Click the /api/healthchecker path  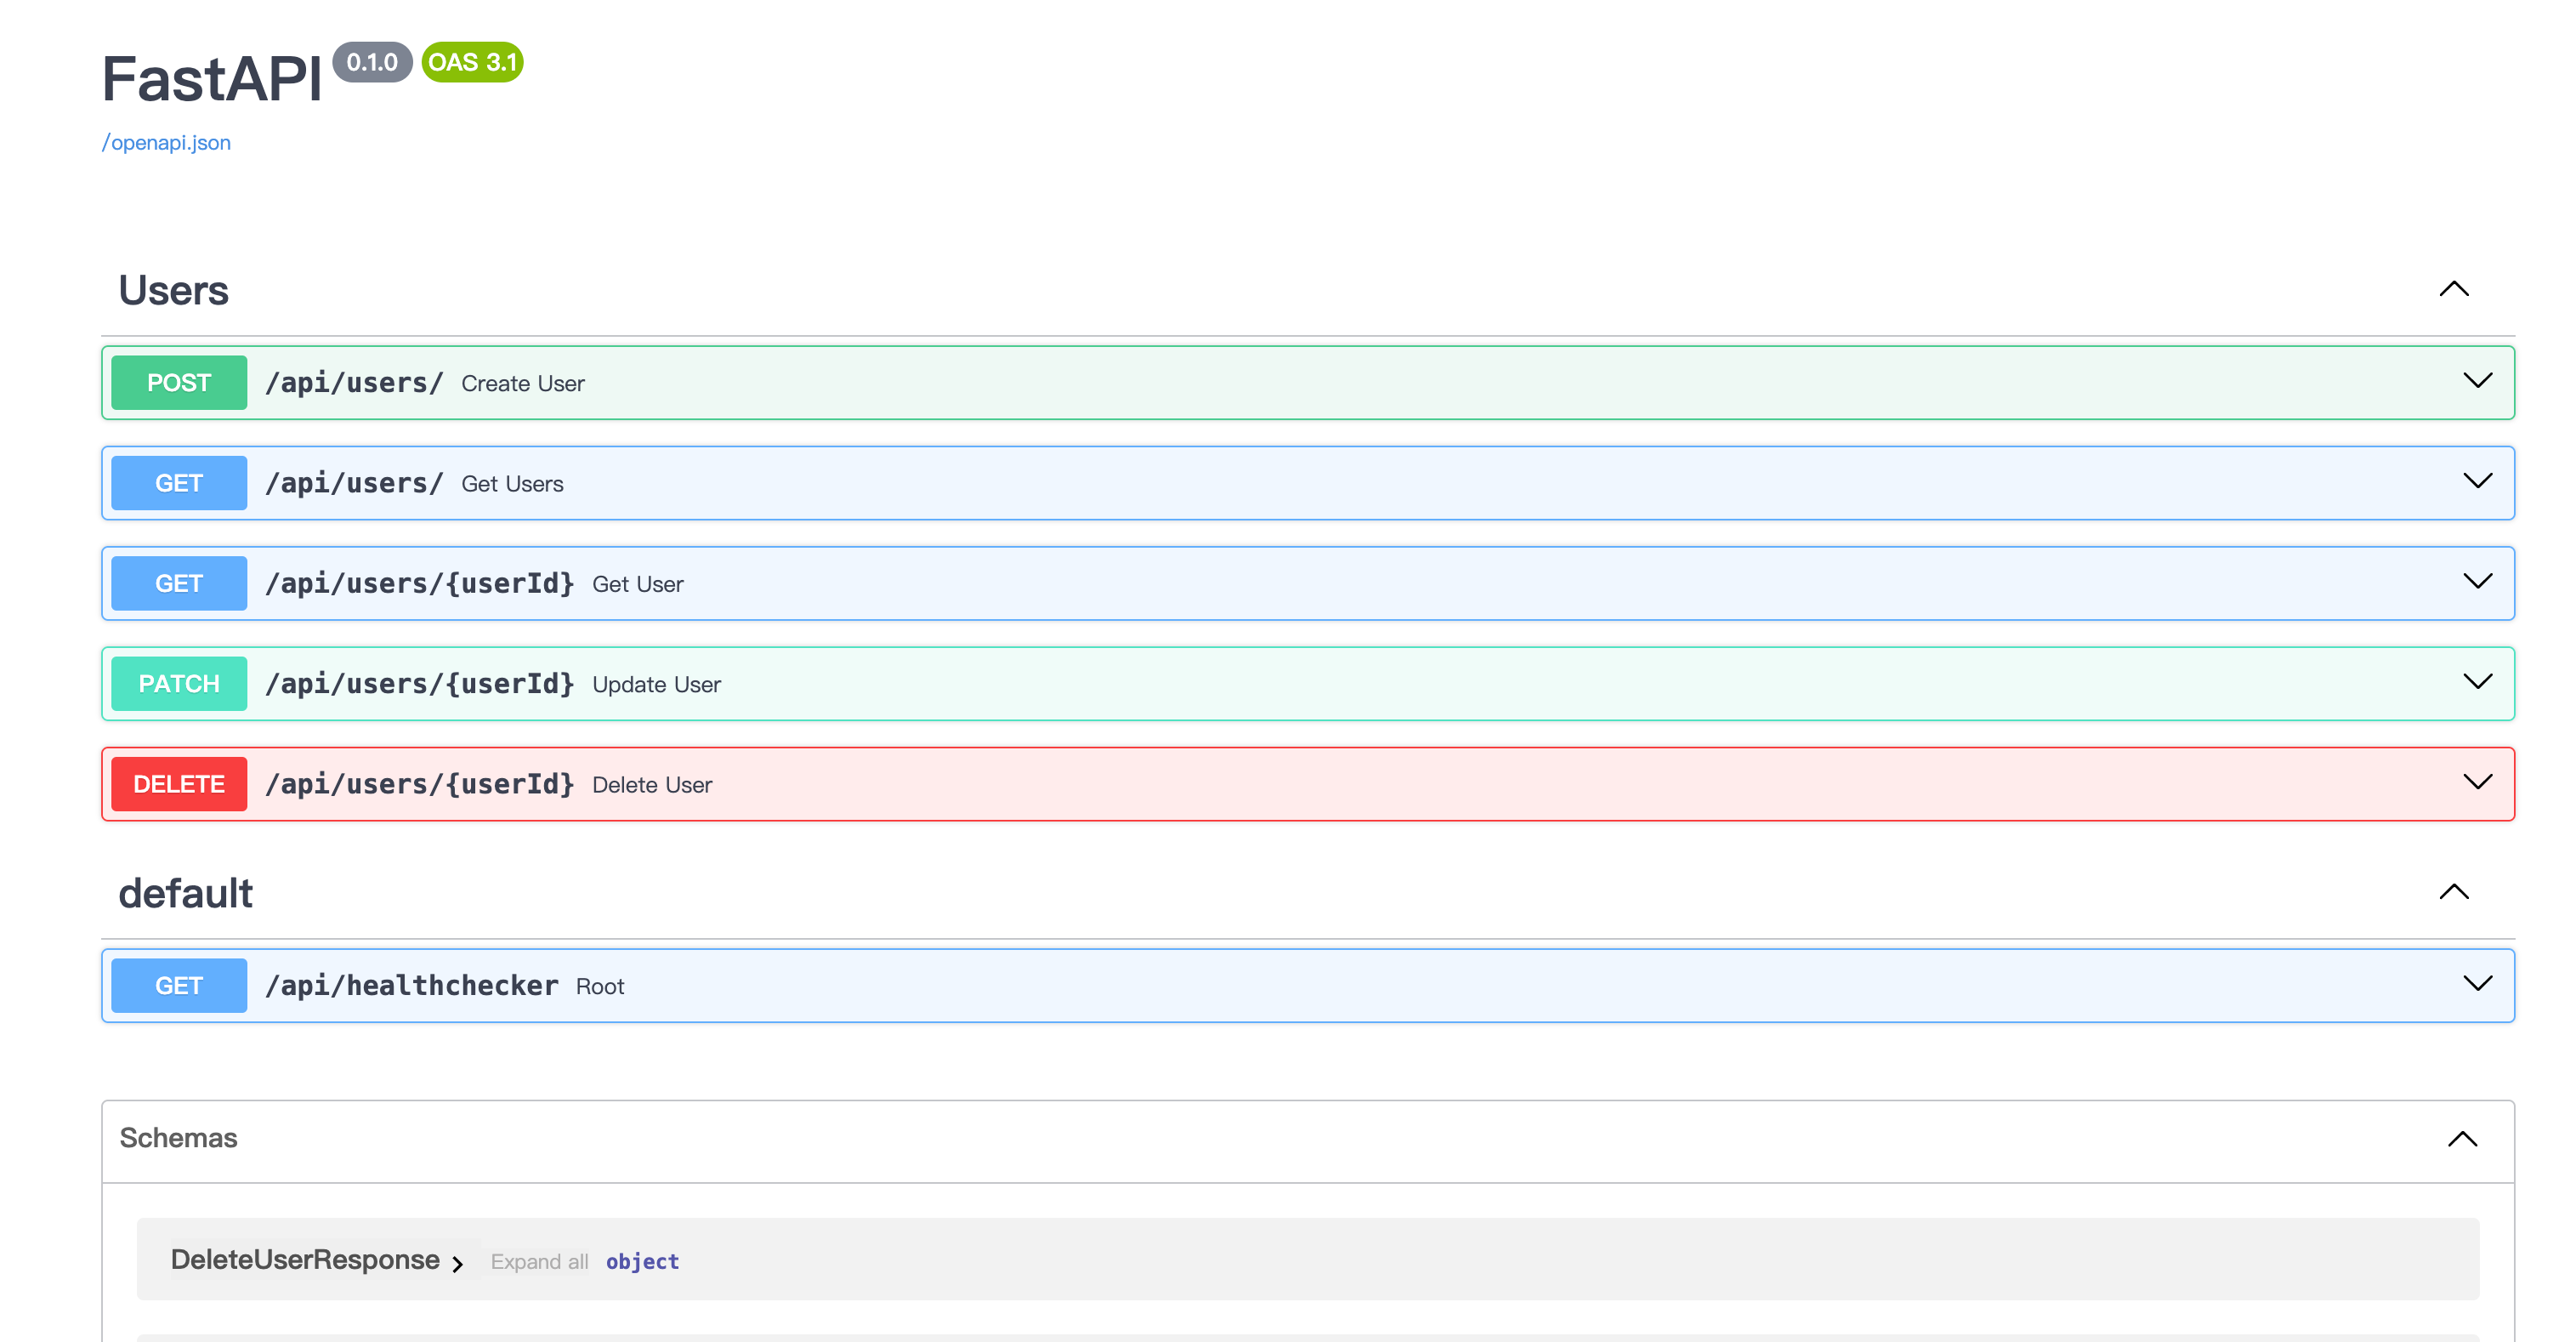pos(412,986)
